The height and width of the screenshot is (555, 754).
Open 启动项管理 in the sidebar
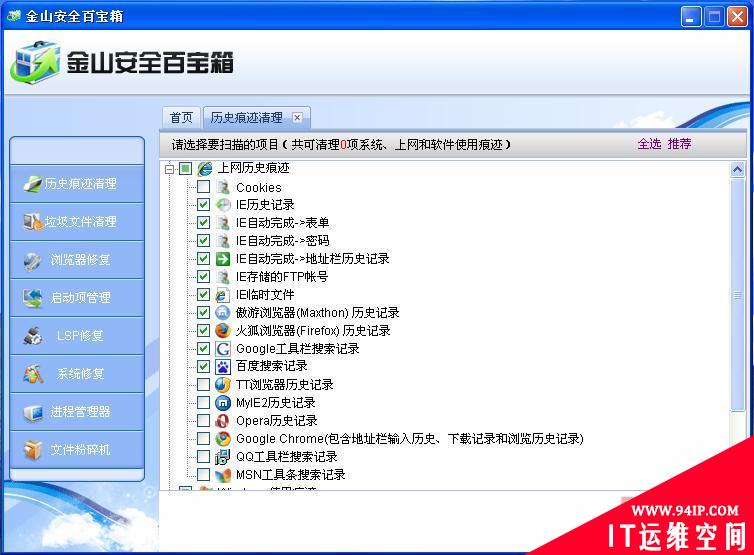point(77,298)
